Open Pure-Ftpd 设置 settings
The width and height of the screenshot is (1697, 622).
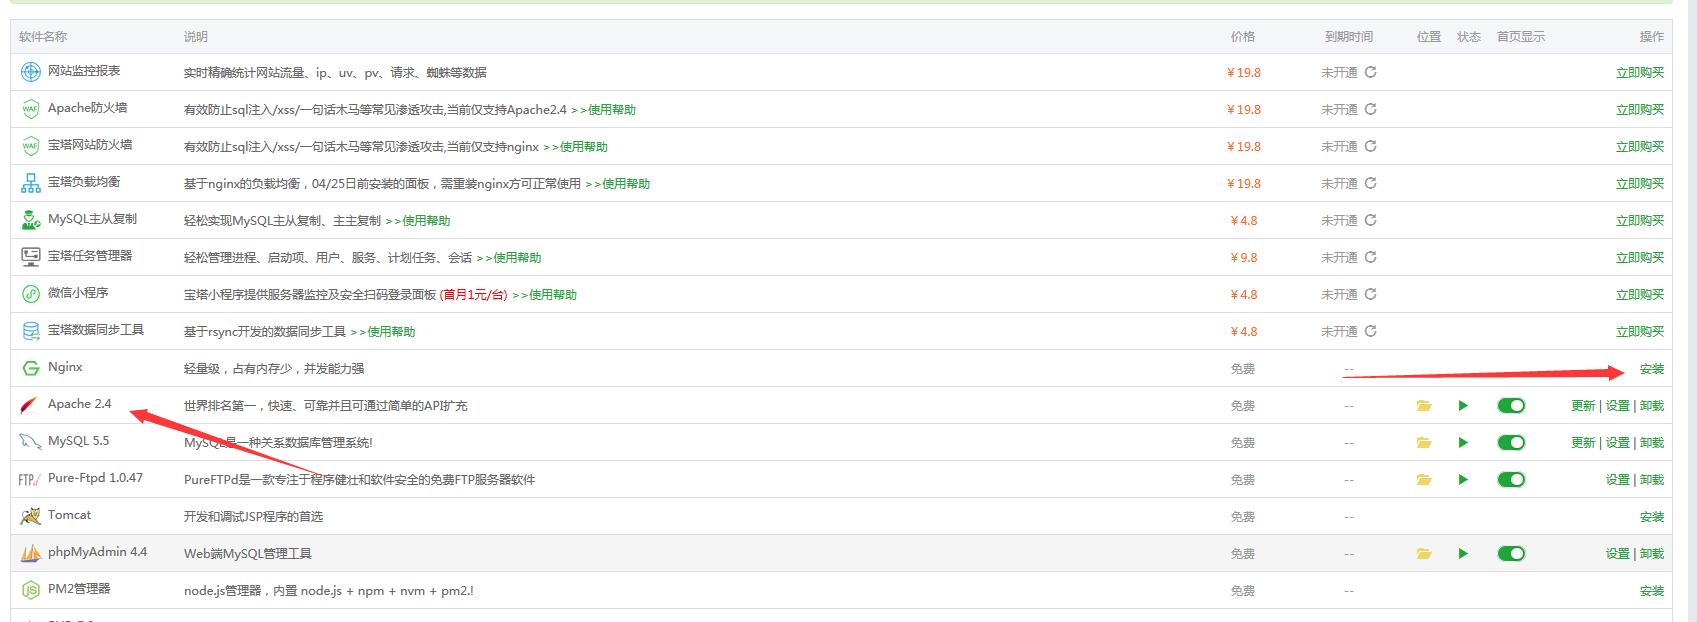click(x=1618, y=480)
